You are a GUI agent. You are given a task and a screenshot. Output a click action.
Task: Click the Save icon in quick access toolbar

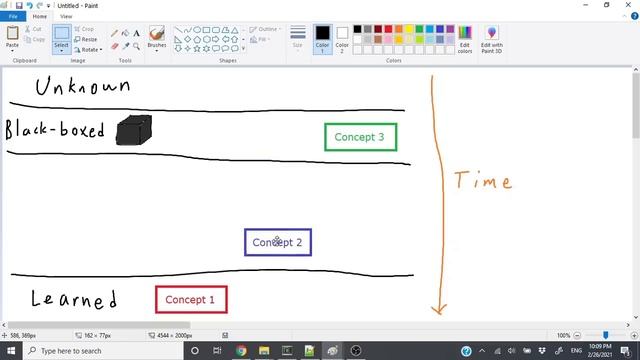(x=19, y=6)
